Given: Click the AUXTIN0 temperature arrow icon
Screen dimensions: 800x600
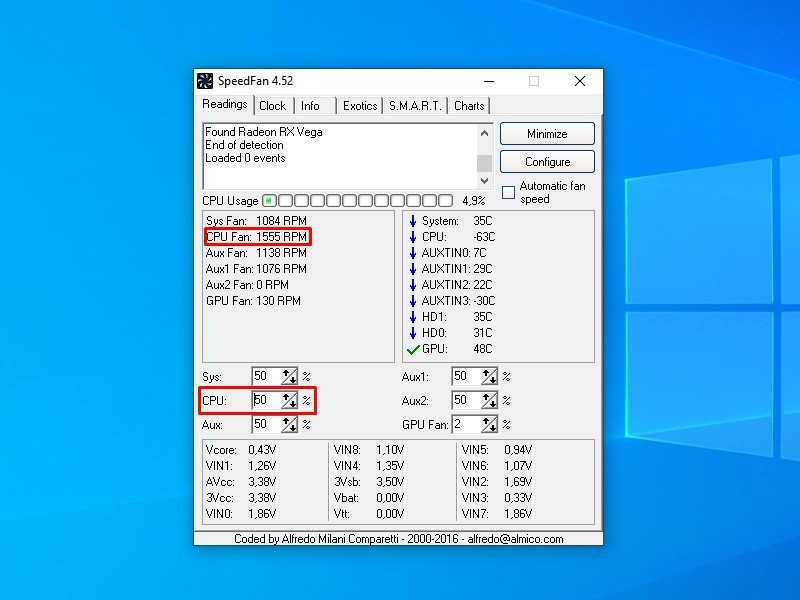Looking at the screenshot, I should 413,253.
